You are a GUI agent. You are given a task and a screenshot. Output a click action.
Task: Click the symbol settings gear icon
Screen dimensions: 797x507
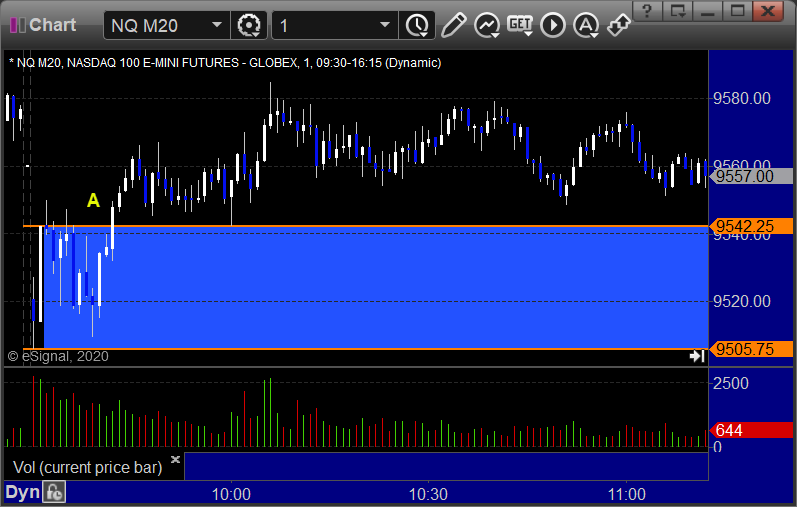click(249, 25)
